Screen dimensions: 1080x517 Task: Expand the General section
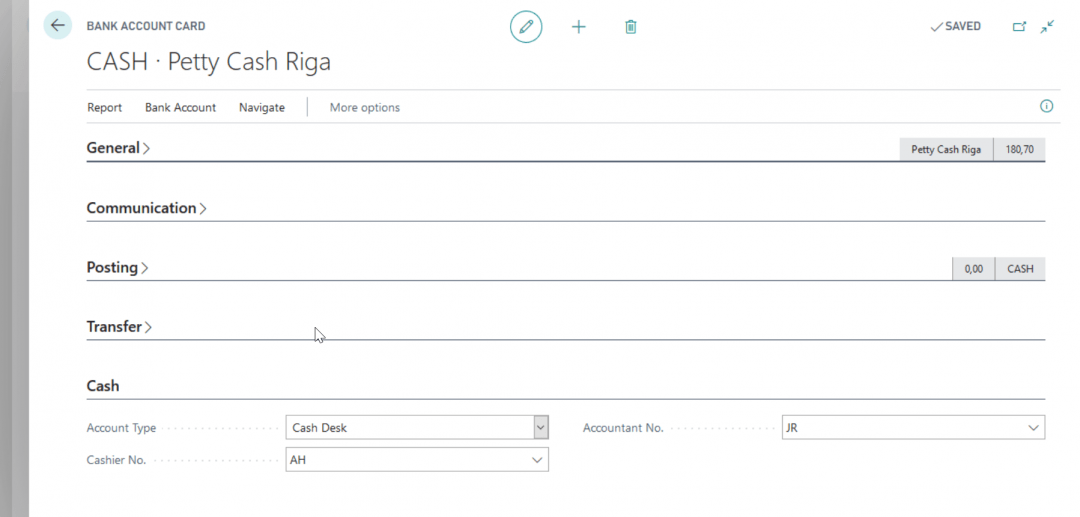118,148
